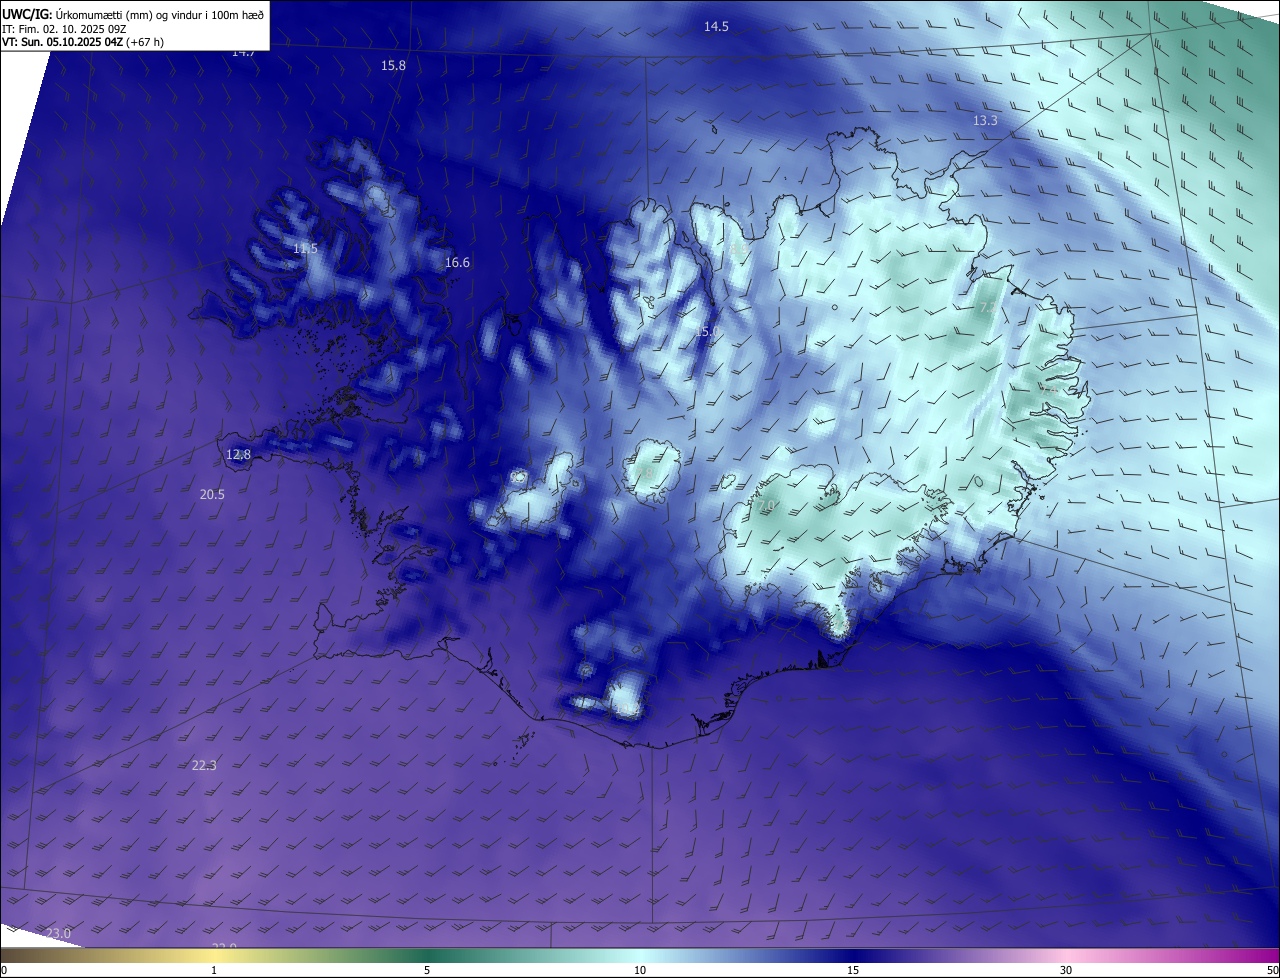This screenshot has height=978, width=1280.
Task: Click the 5 tick label on the color scale
Action: coord(427,970)
